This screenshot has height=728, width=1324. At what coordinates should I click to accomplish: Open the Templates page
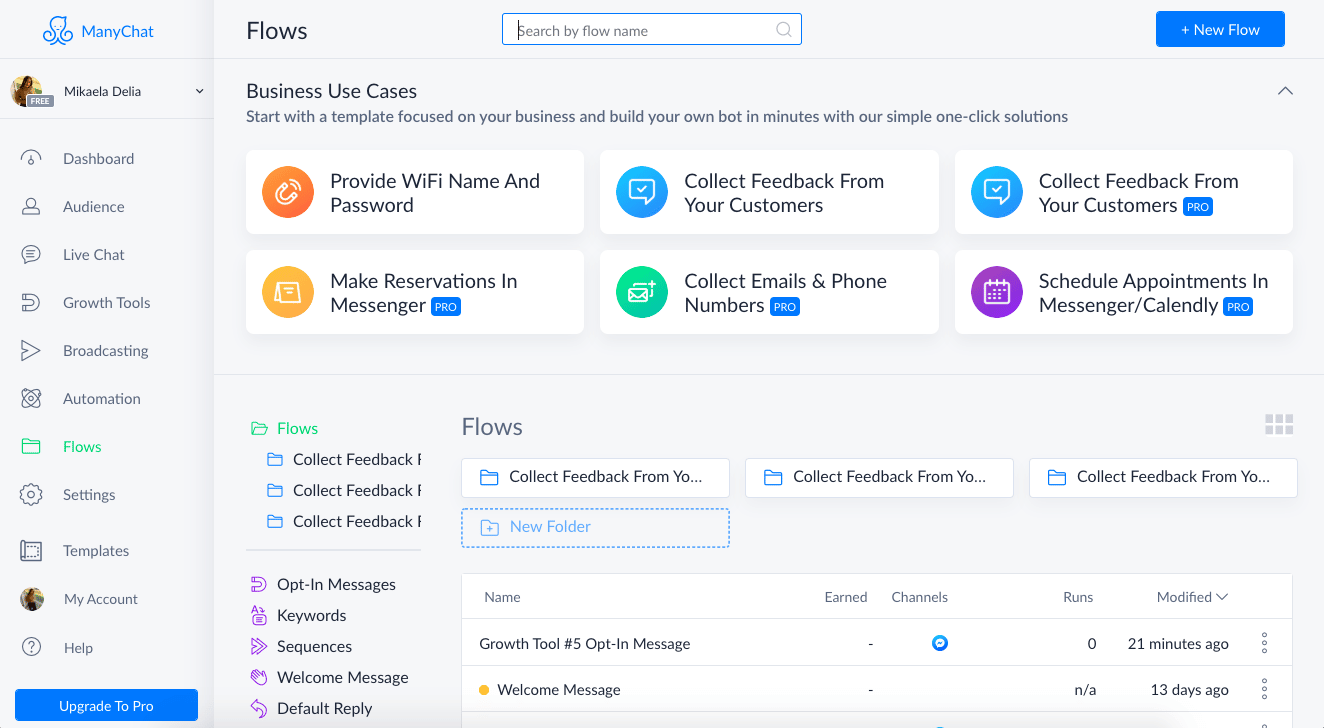coord(96,550)
